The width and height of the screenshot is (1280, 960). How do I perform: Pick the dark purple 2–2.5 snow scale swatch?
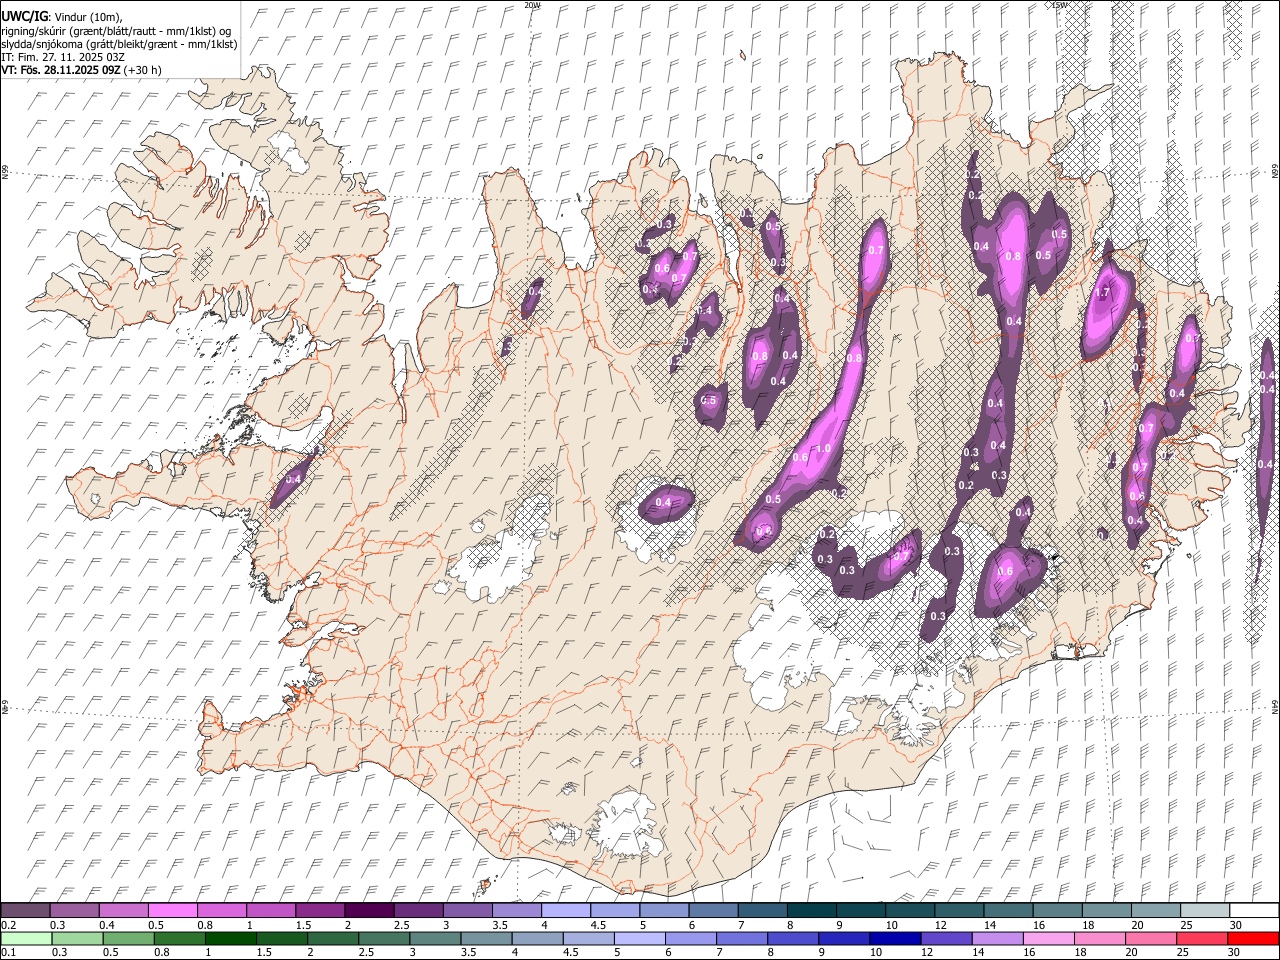[x=368, y=911]
